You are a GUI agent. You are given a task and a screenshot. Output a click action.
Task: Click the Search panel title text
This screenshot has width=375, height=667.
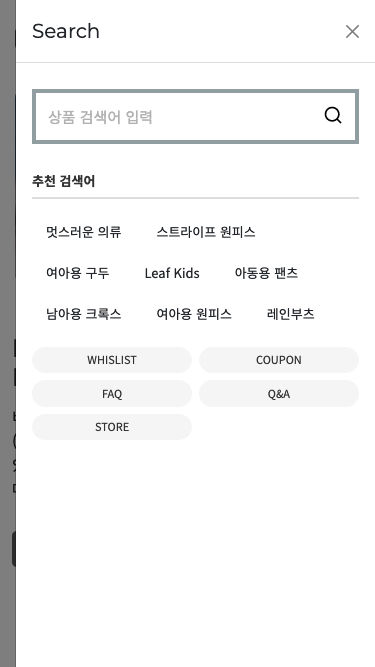click(x=66, y=31)
